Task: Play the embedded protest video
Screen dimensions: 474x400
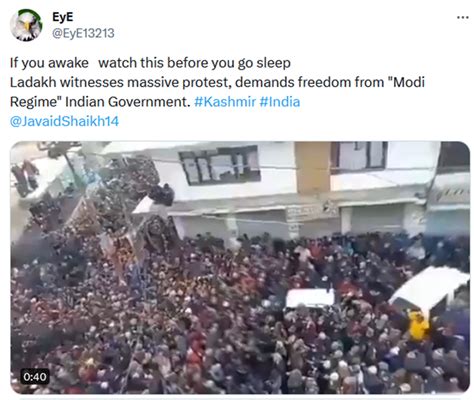Action: click(x=240, y=267)
